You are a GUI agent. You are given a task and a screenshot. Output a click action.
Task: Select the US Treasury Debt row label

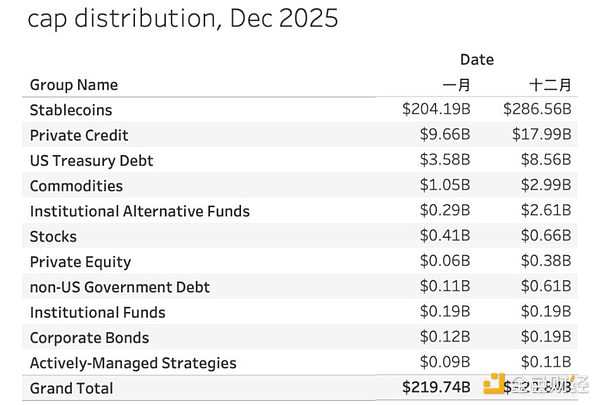click(91, 160)
